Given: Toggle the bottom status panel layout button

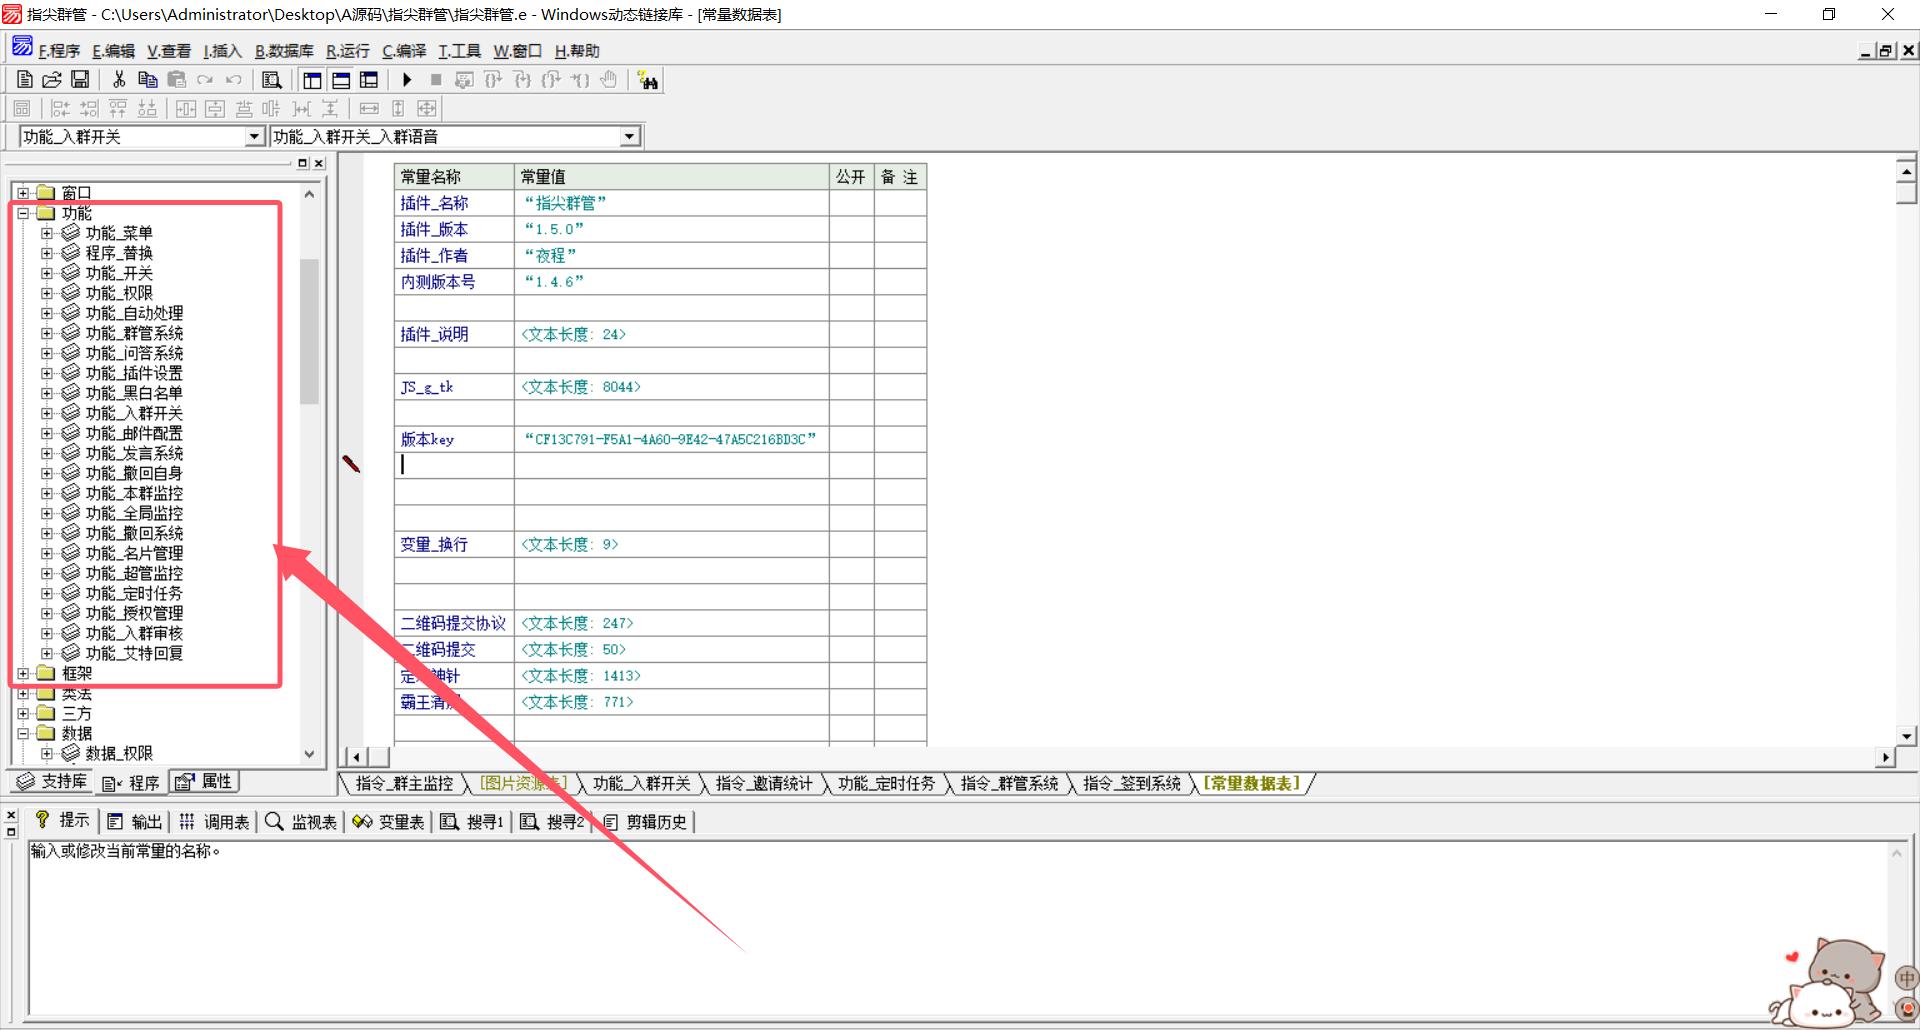Looking at the screenshot, I should click(341, 80).
